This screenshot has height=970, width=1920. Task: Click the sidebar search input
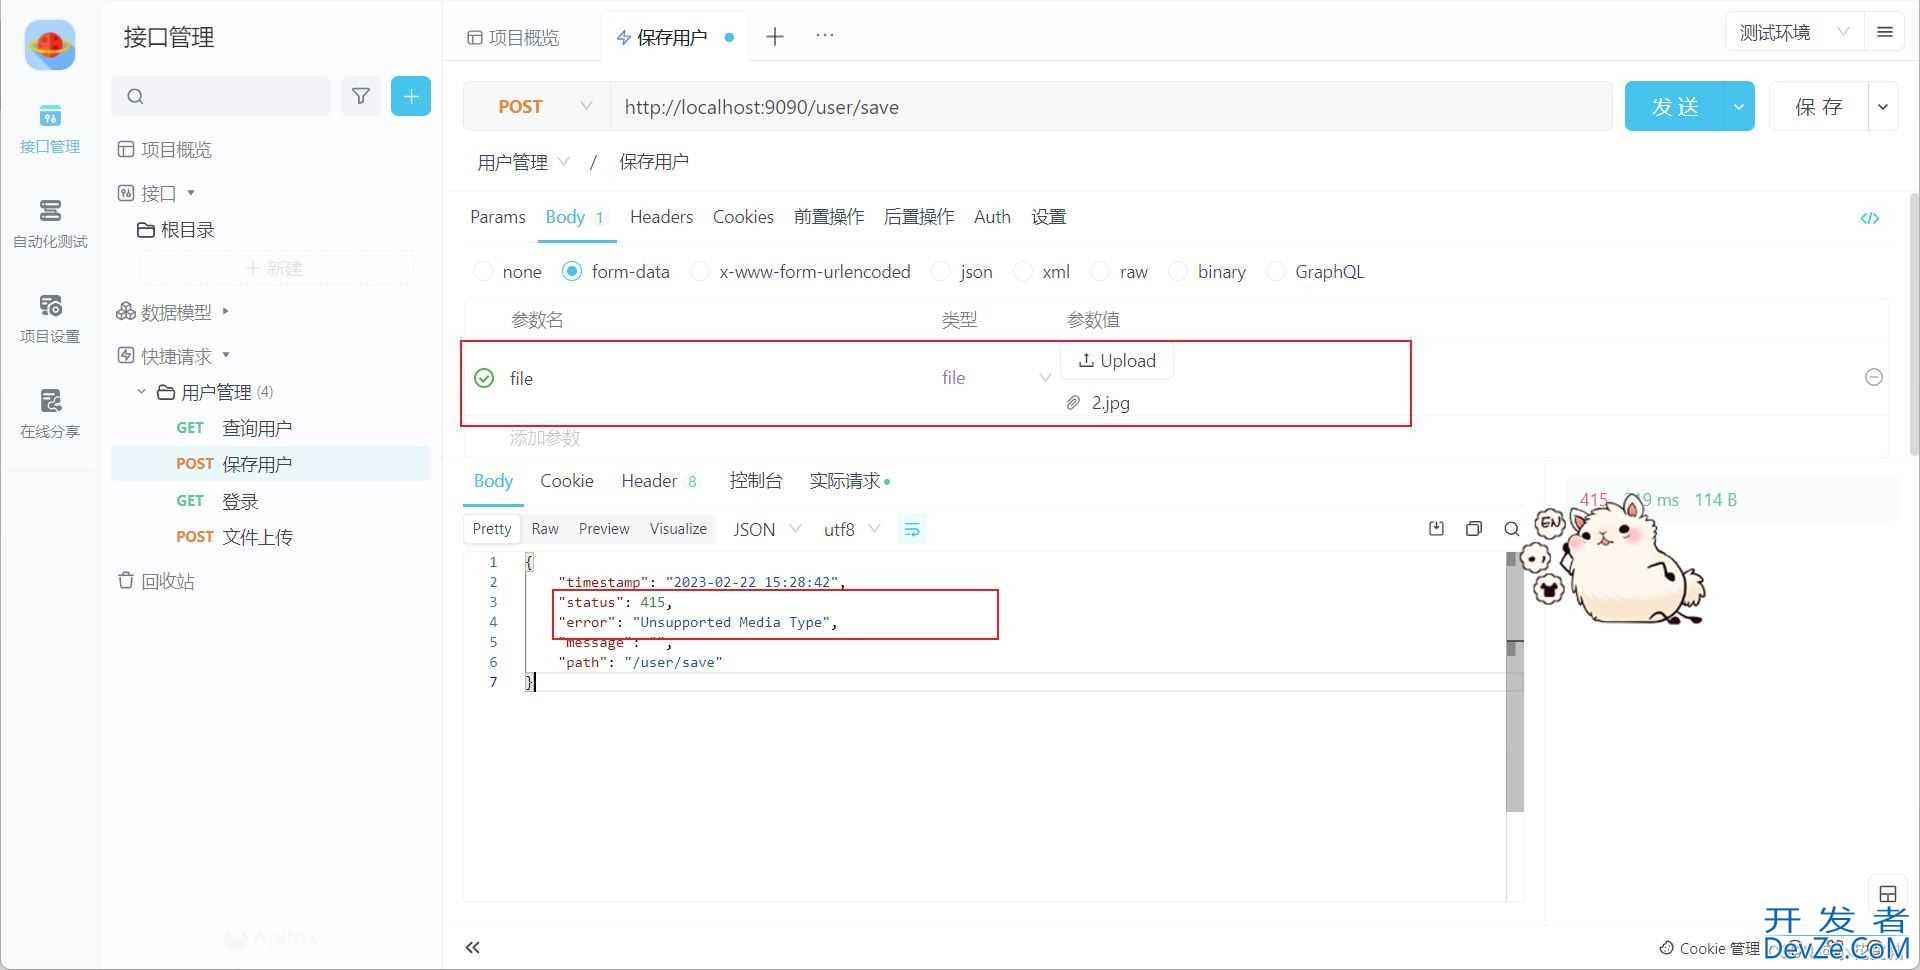click(x=221, y=96)
